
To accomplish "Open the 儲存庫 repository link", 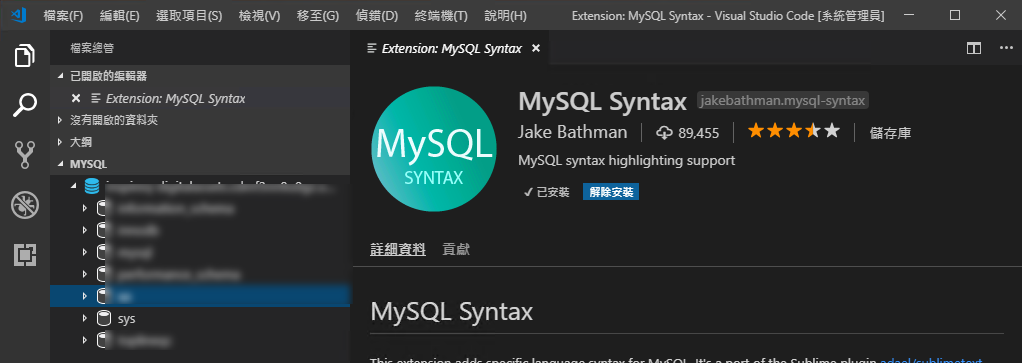I will click(x=890, y=134).
